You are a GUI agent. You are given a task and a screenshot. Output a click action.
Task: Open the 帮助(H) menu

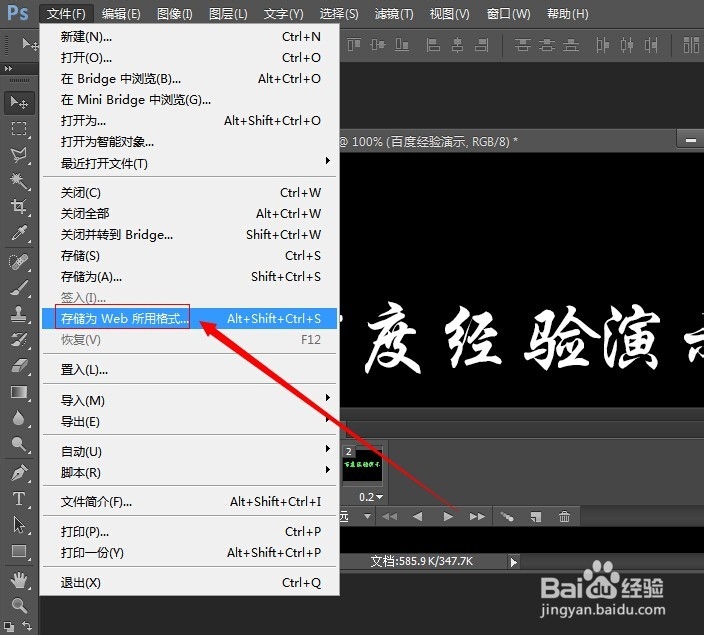(x=567, y=14)
